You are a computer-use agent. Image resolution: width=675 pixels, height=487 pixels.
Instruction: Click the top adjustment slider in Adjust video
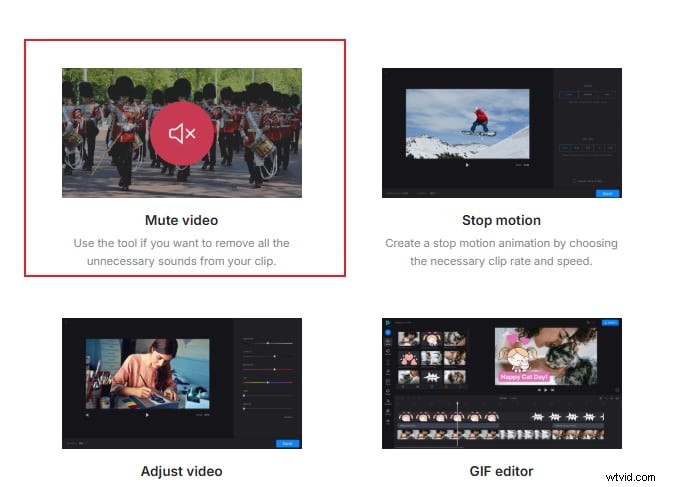click(x=268, y=343)
